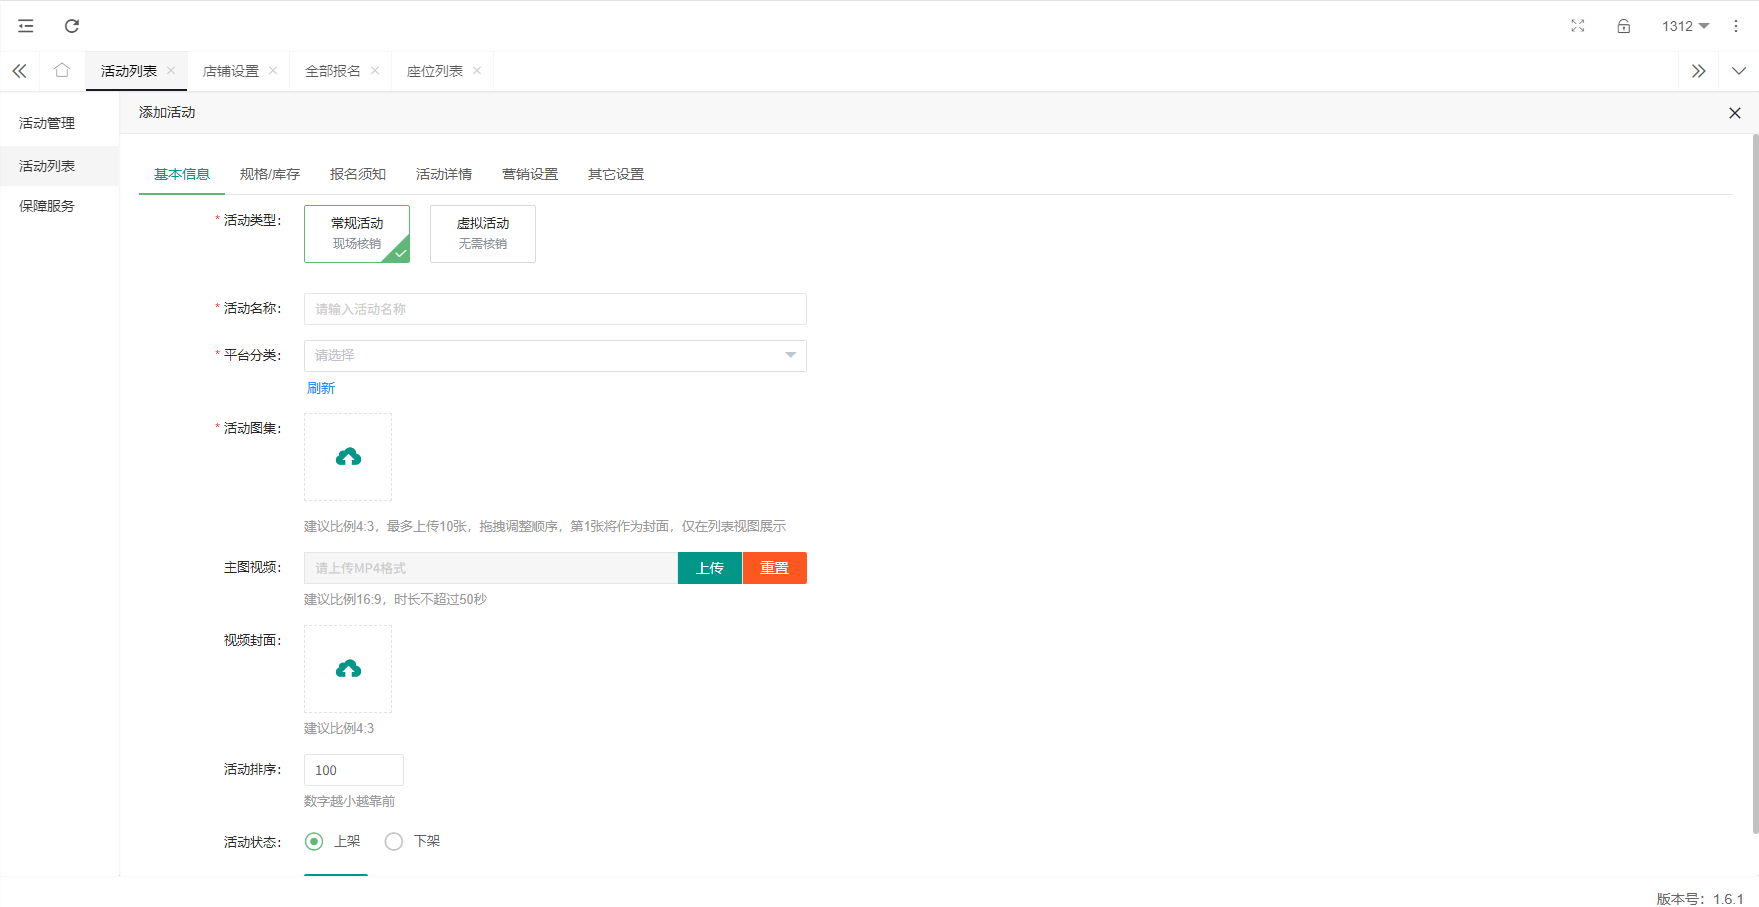Click cloud upload icon for 视频封面

pos(348,669)
